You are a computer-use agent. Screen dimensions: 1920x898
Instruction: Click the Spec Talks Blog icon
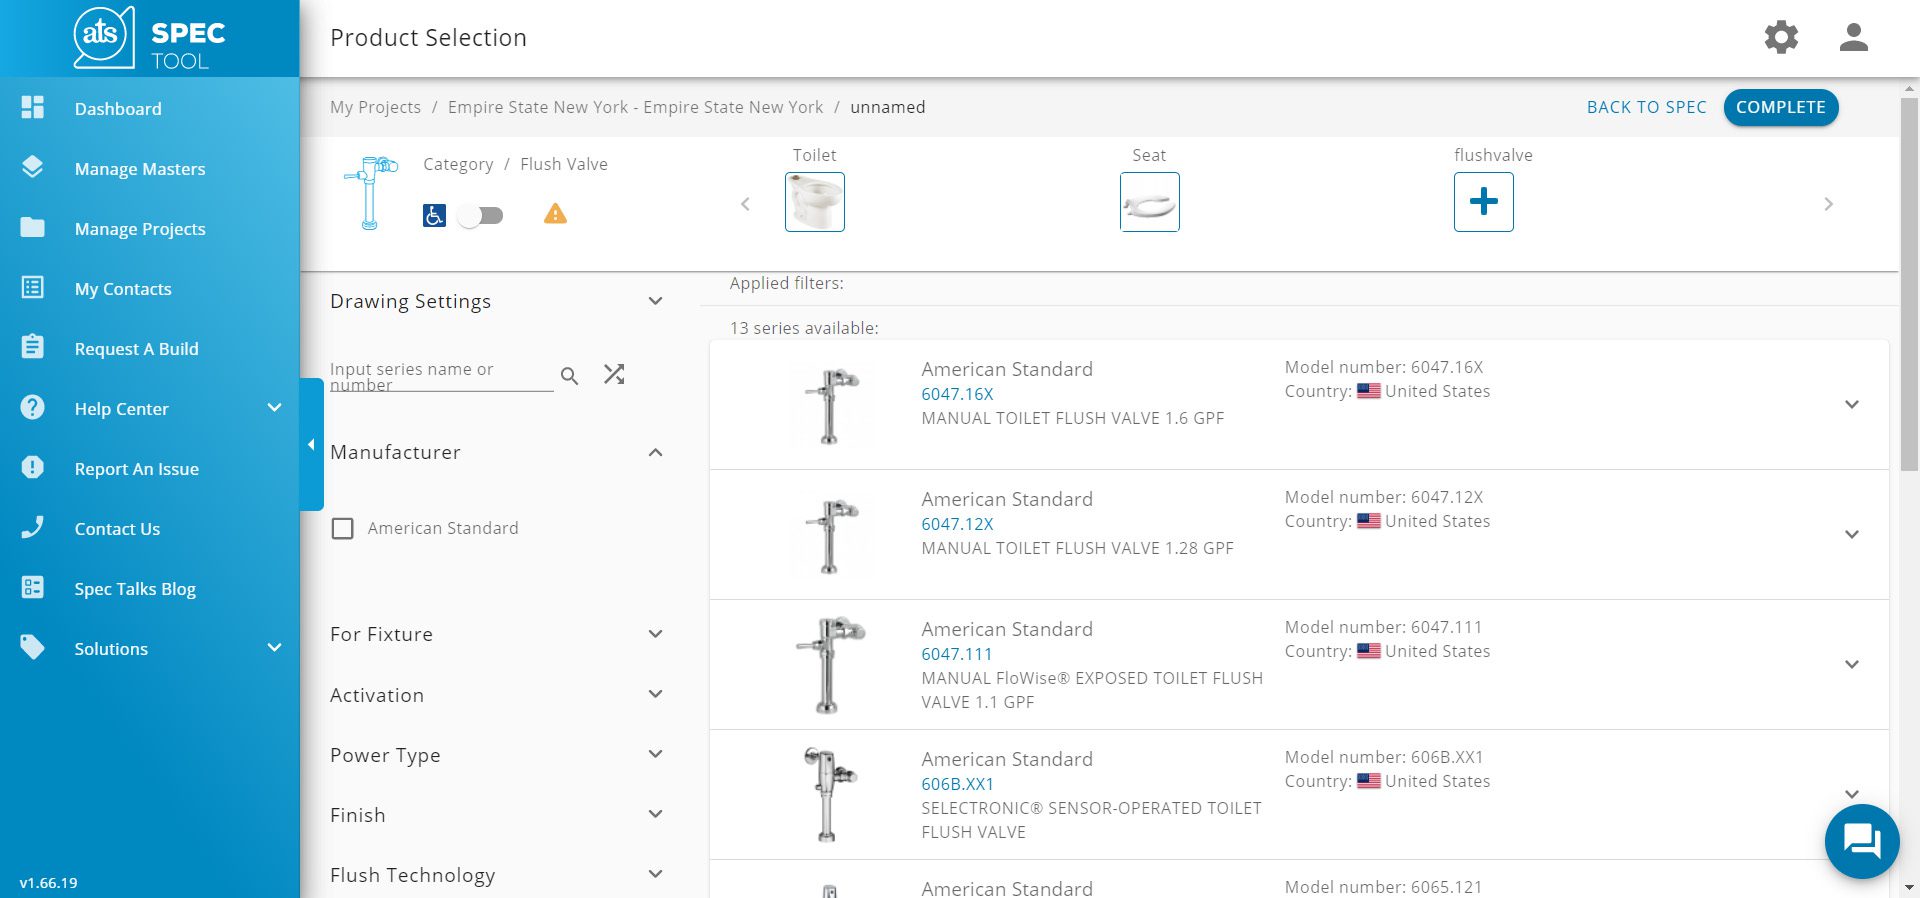click(33, 587)
